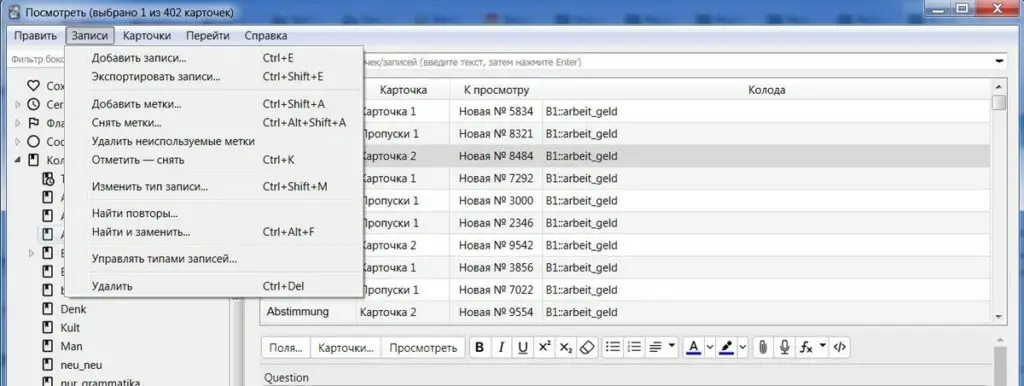1024x386 pixels.
Task: Toggle bold formatting in the editor
Action: (479, 347)
